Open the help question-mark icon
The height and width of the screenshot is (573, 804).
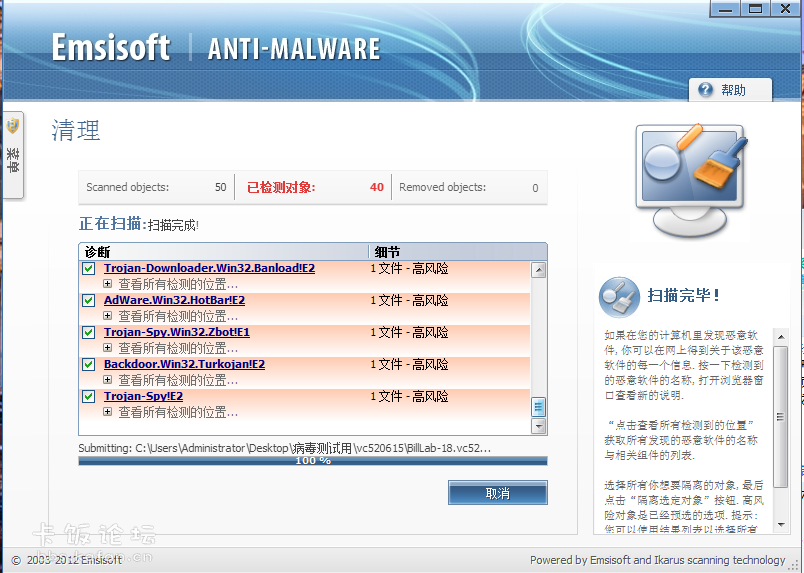click(706, 90)
